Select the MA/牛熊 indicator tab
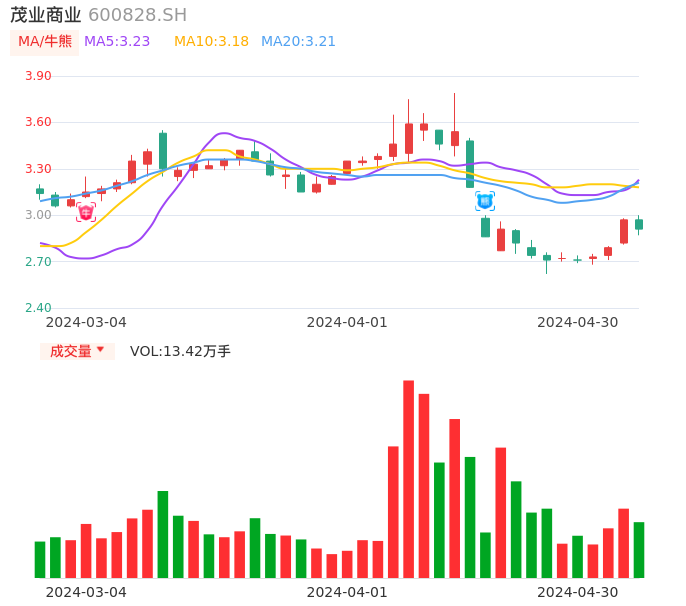686x606 pixels. tap(45, 42)
